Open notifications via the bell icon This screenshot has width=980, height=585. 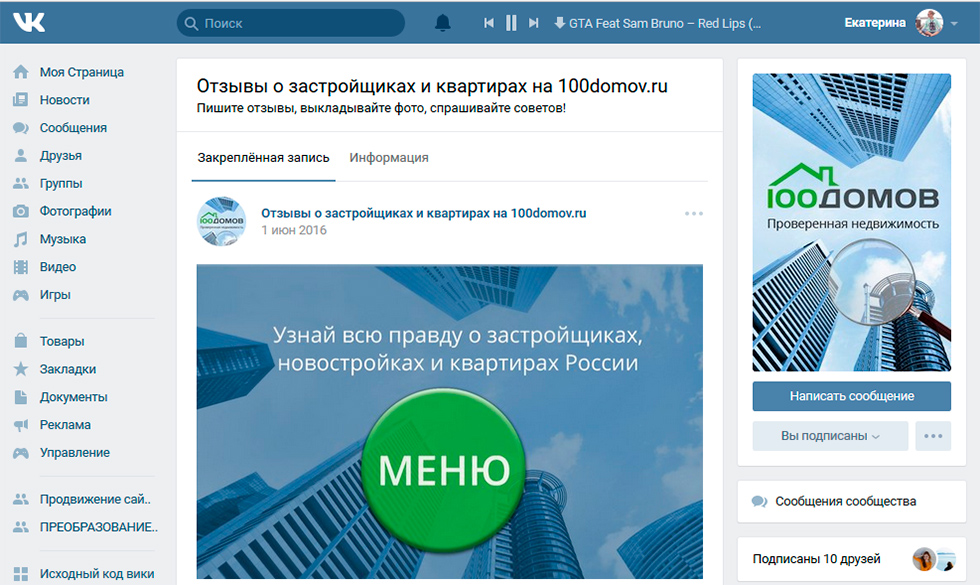click(442, 23)
